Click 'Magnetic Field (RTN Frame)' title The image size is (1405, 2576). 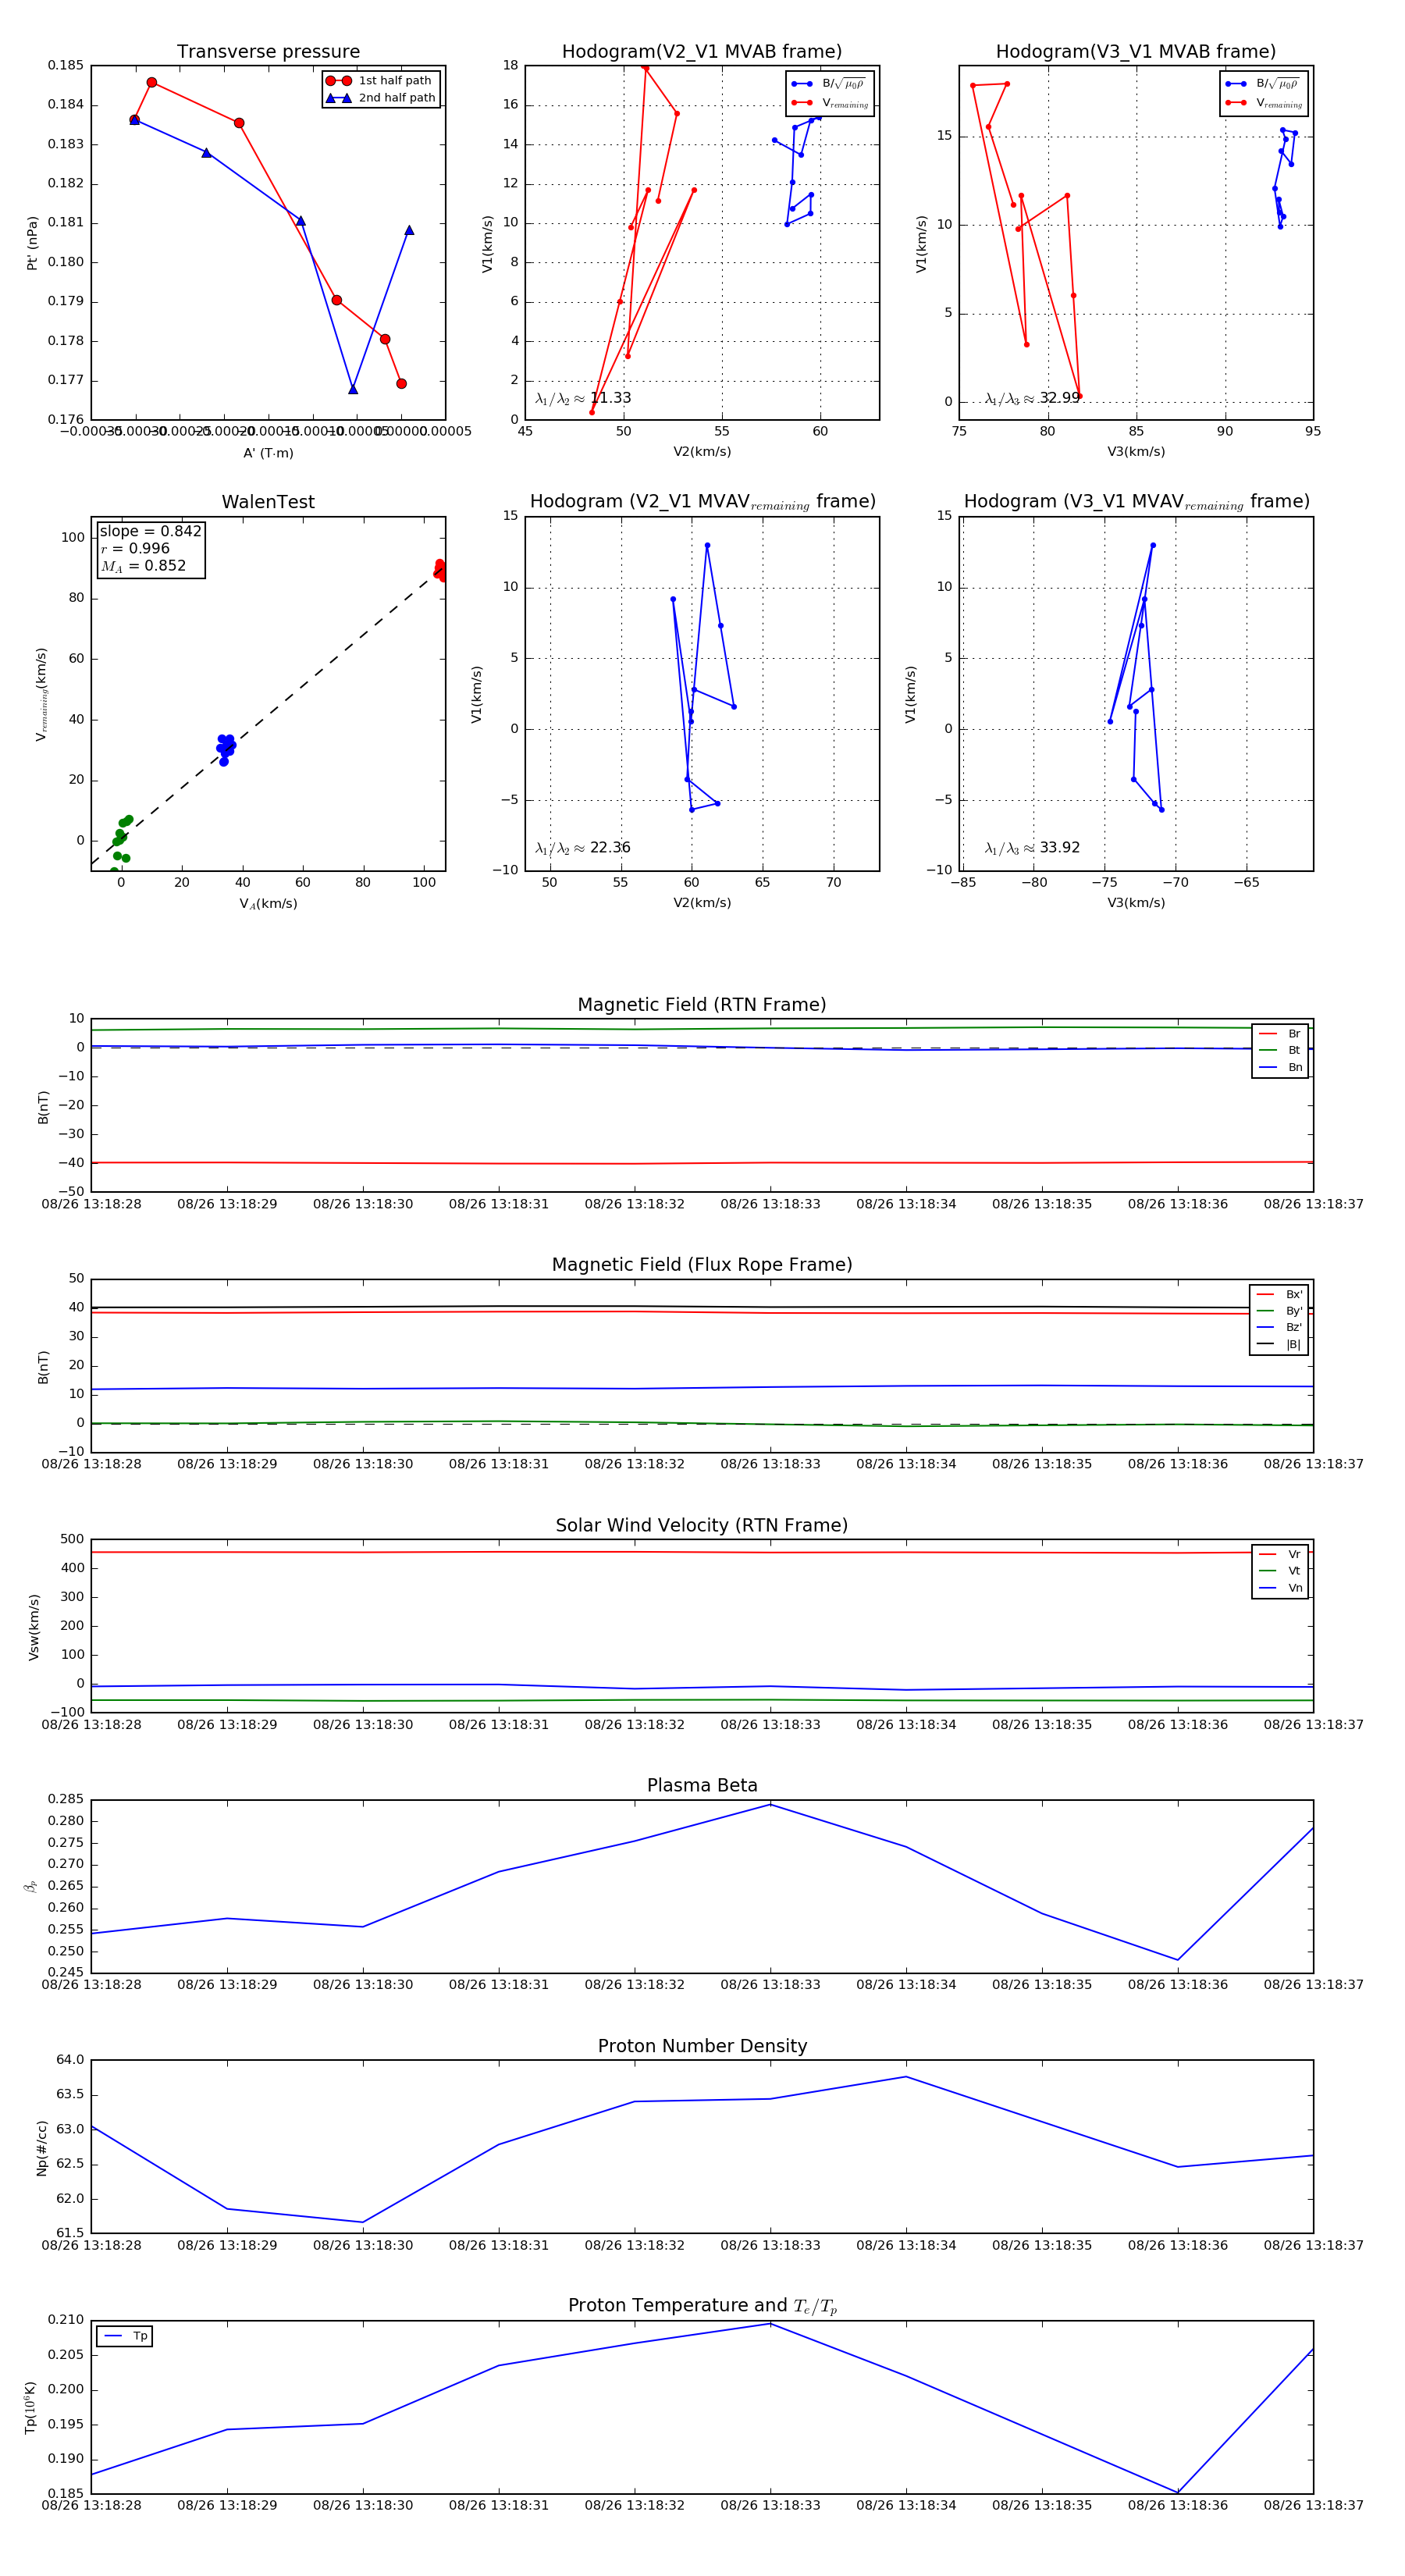(702, 1005)
